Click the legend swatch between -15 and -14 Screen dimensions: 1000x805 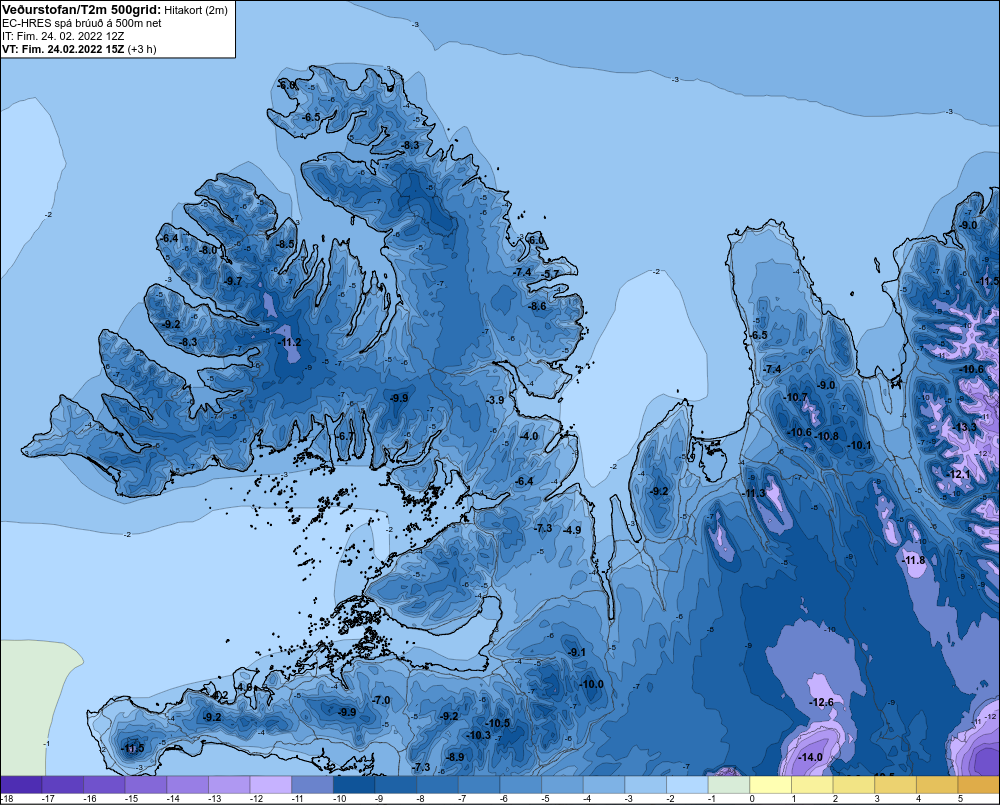click(146, 785)
